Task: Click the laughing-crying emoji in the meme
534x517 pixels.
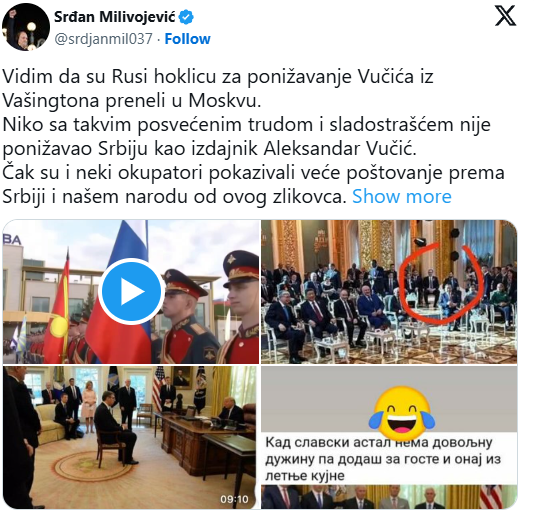Action: 402,413
